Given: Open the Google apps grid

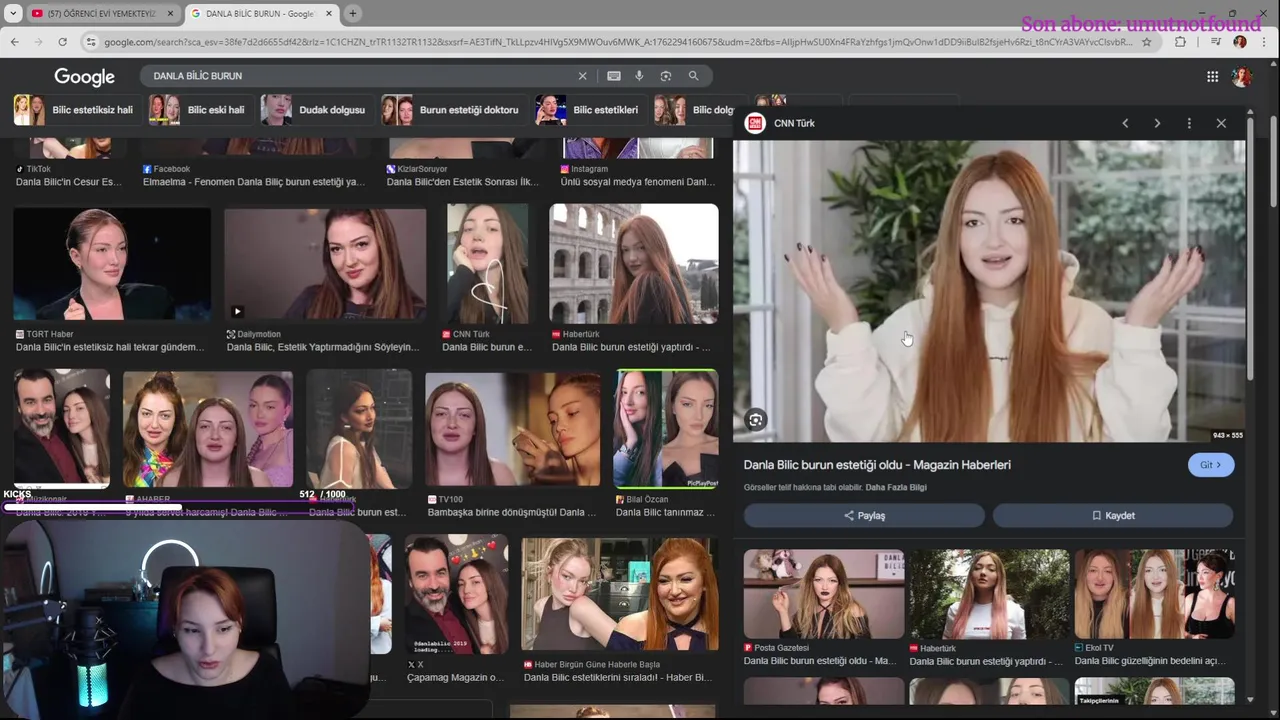Looking at the screenshot, I should tap(1212, 77).
